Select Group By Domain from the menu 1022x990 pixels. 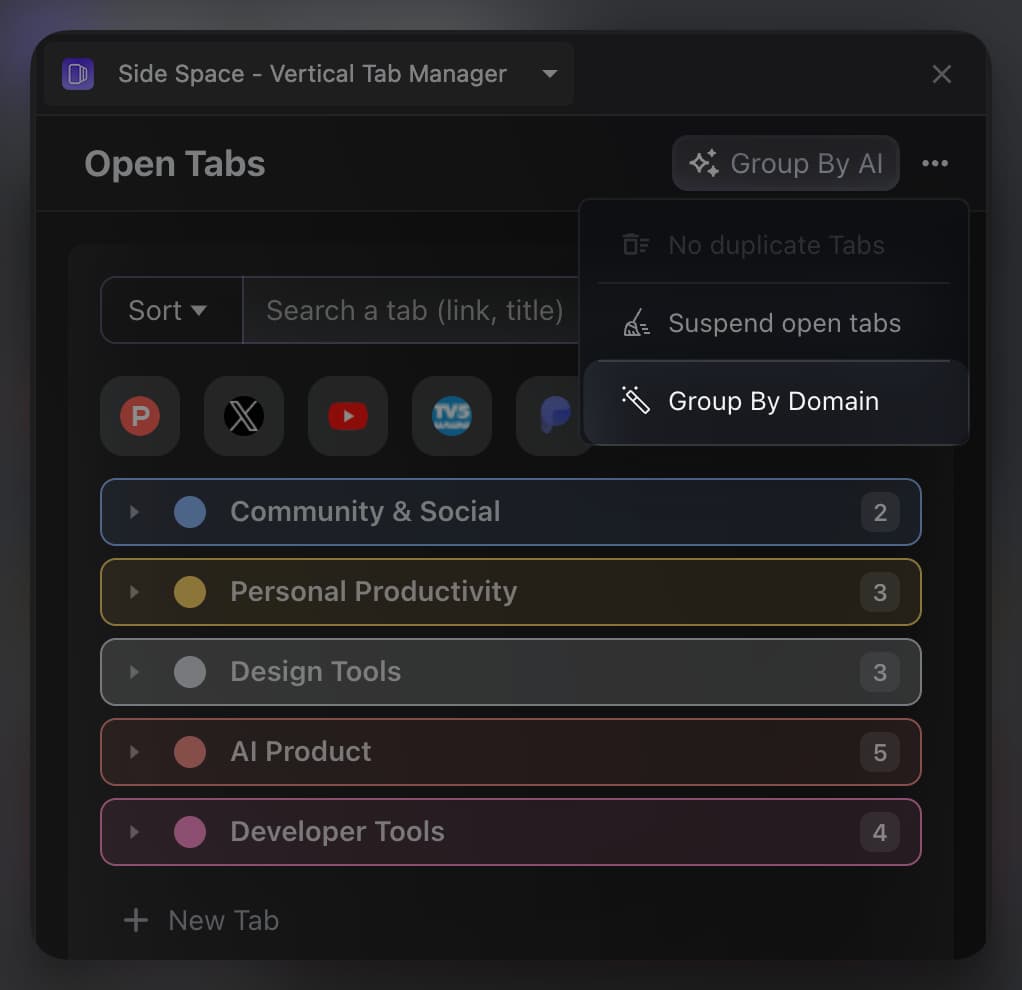772,400
